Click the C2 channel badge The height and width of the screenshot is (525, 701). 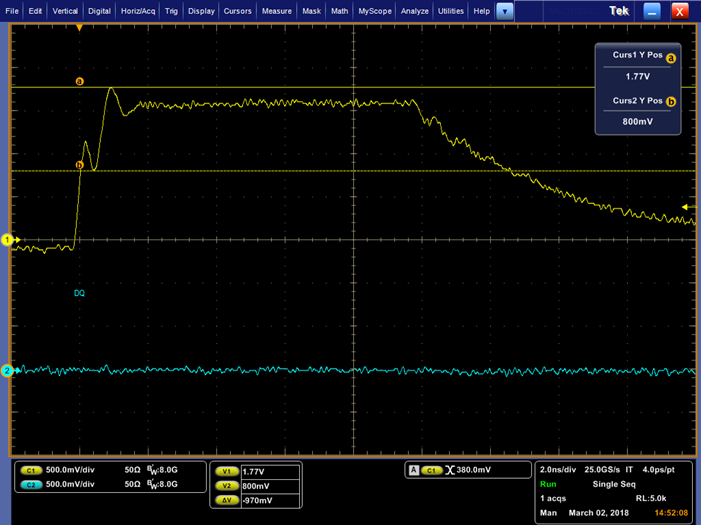[31, 485]
